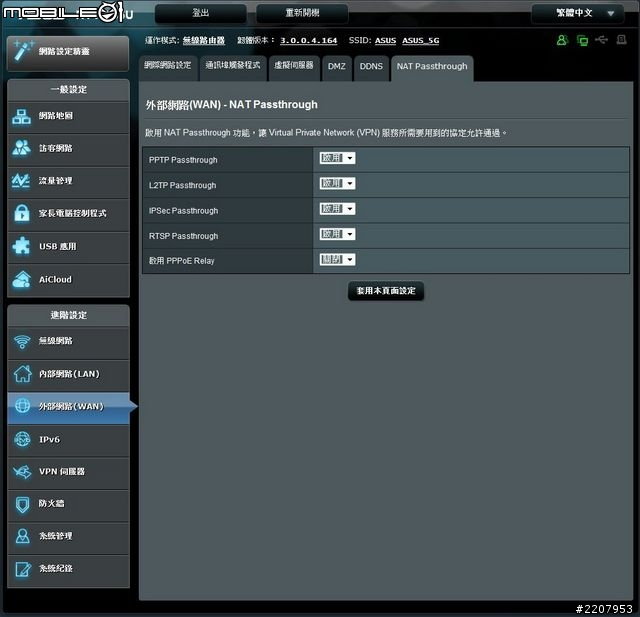Click the ASUS_5G SSID link
This screenshot has height=617, width=640.
420,41
